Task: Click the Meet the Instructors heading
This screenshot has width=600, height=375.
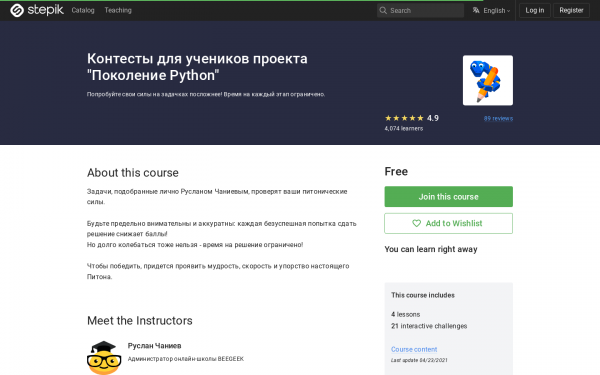Action: pyautogui.click(x=140, y=321)
